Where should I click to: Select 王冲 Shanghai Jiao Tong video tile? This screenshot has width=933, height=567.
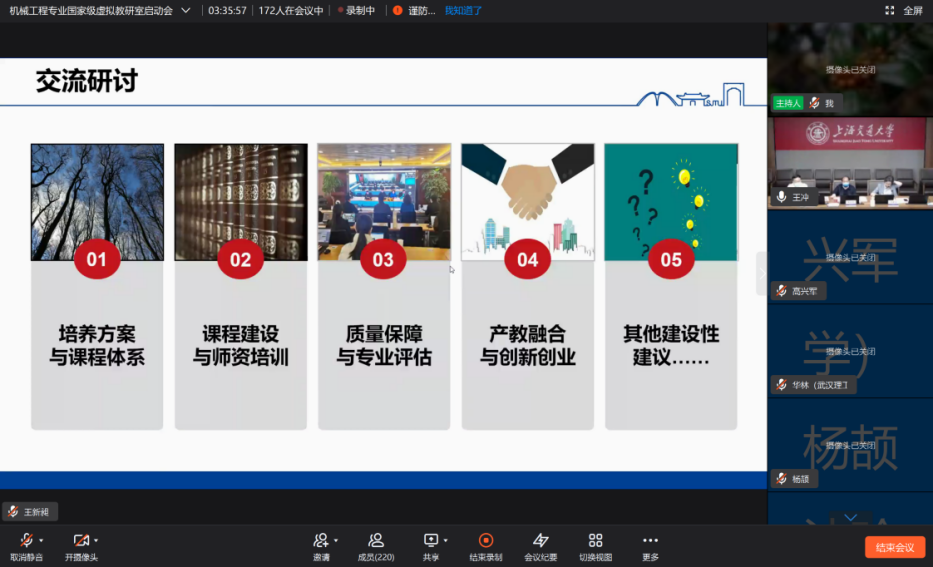coord(849,163)
